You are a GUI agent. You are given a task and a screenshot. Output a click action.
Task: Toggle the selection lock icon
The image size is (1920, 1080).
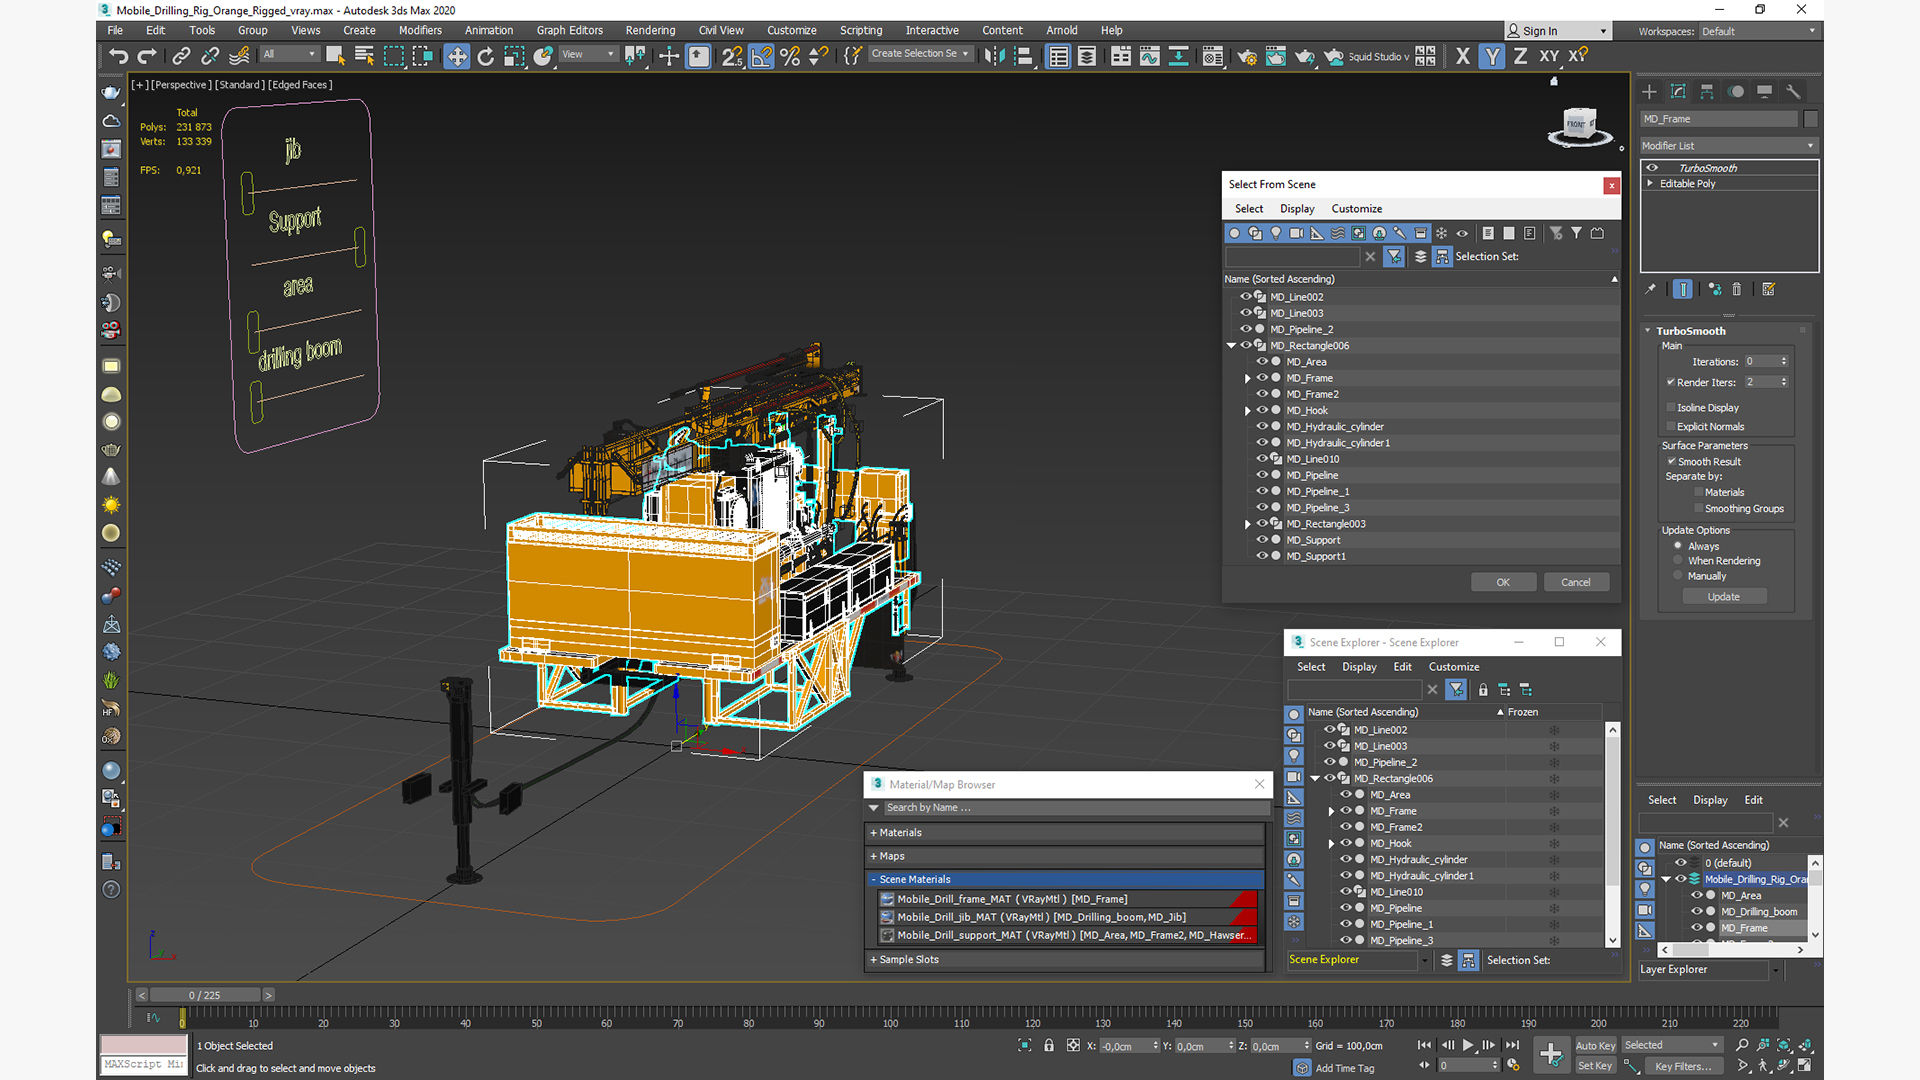[x=1049, y=1045]
